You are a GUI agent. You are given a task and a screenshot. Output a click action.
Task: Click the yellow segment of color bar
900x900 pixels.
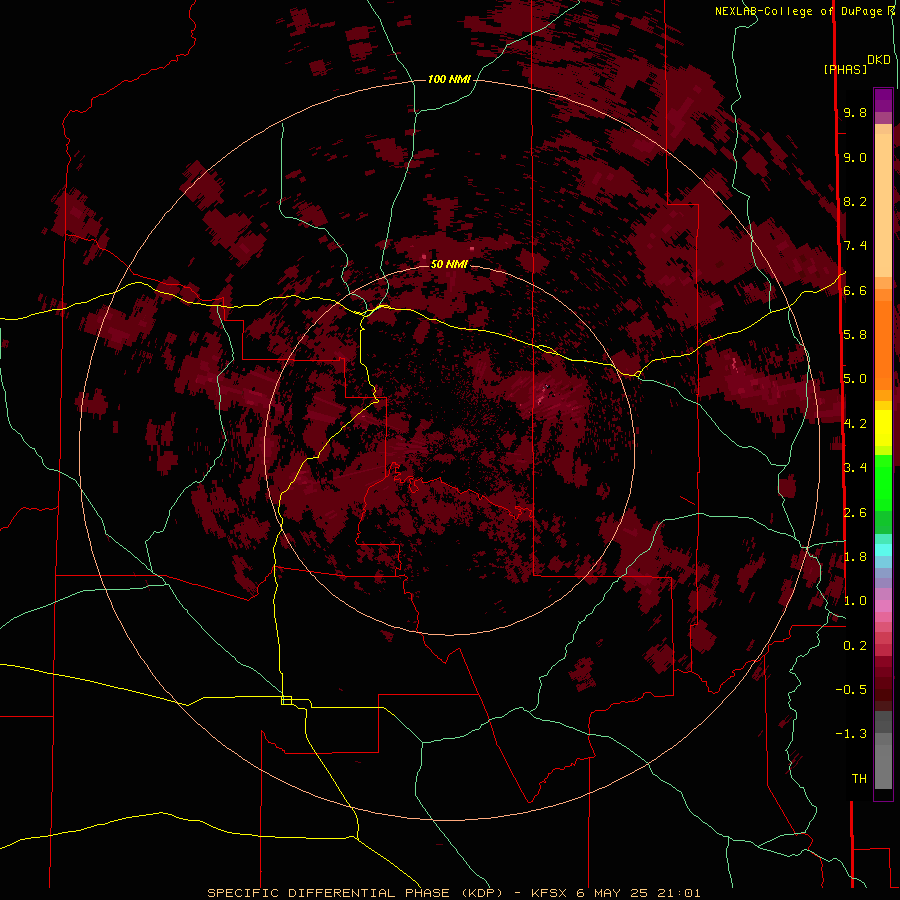click(x=883, y=428)
